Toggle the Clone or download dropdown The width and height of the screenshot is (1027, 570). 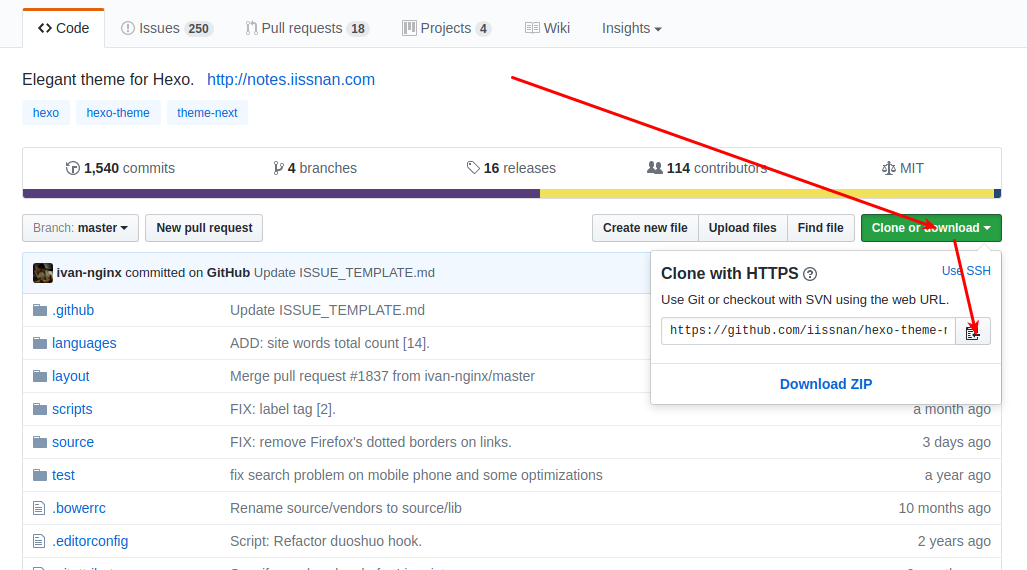point(931,228)
